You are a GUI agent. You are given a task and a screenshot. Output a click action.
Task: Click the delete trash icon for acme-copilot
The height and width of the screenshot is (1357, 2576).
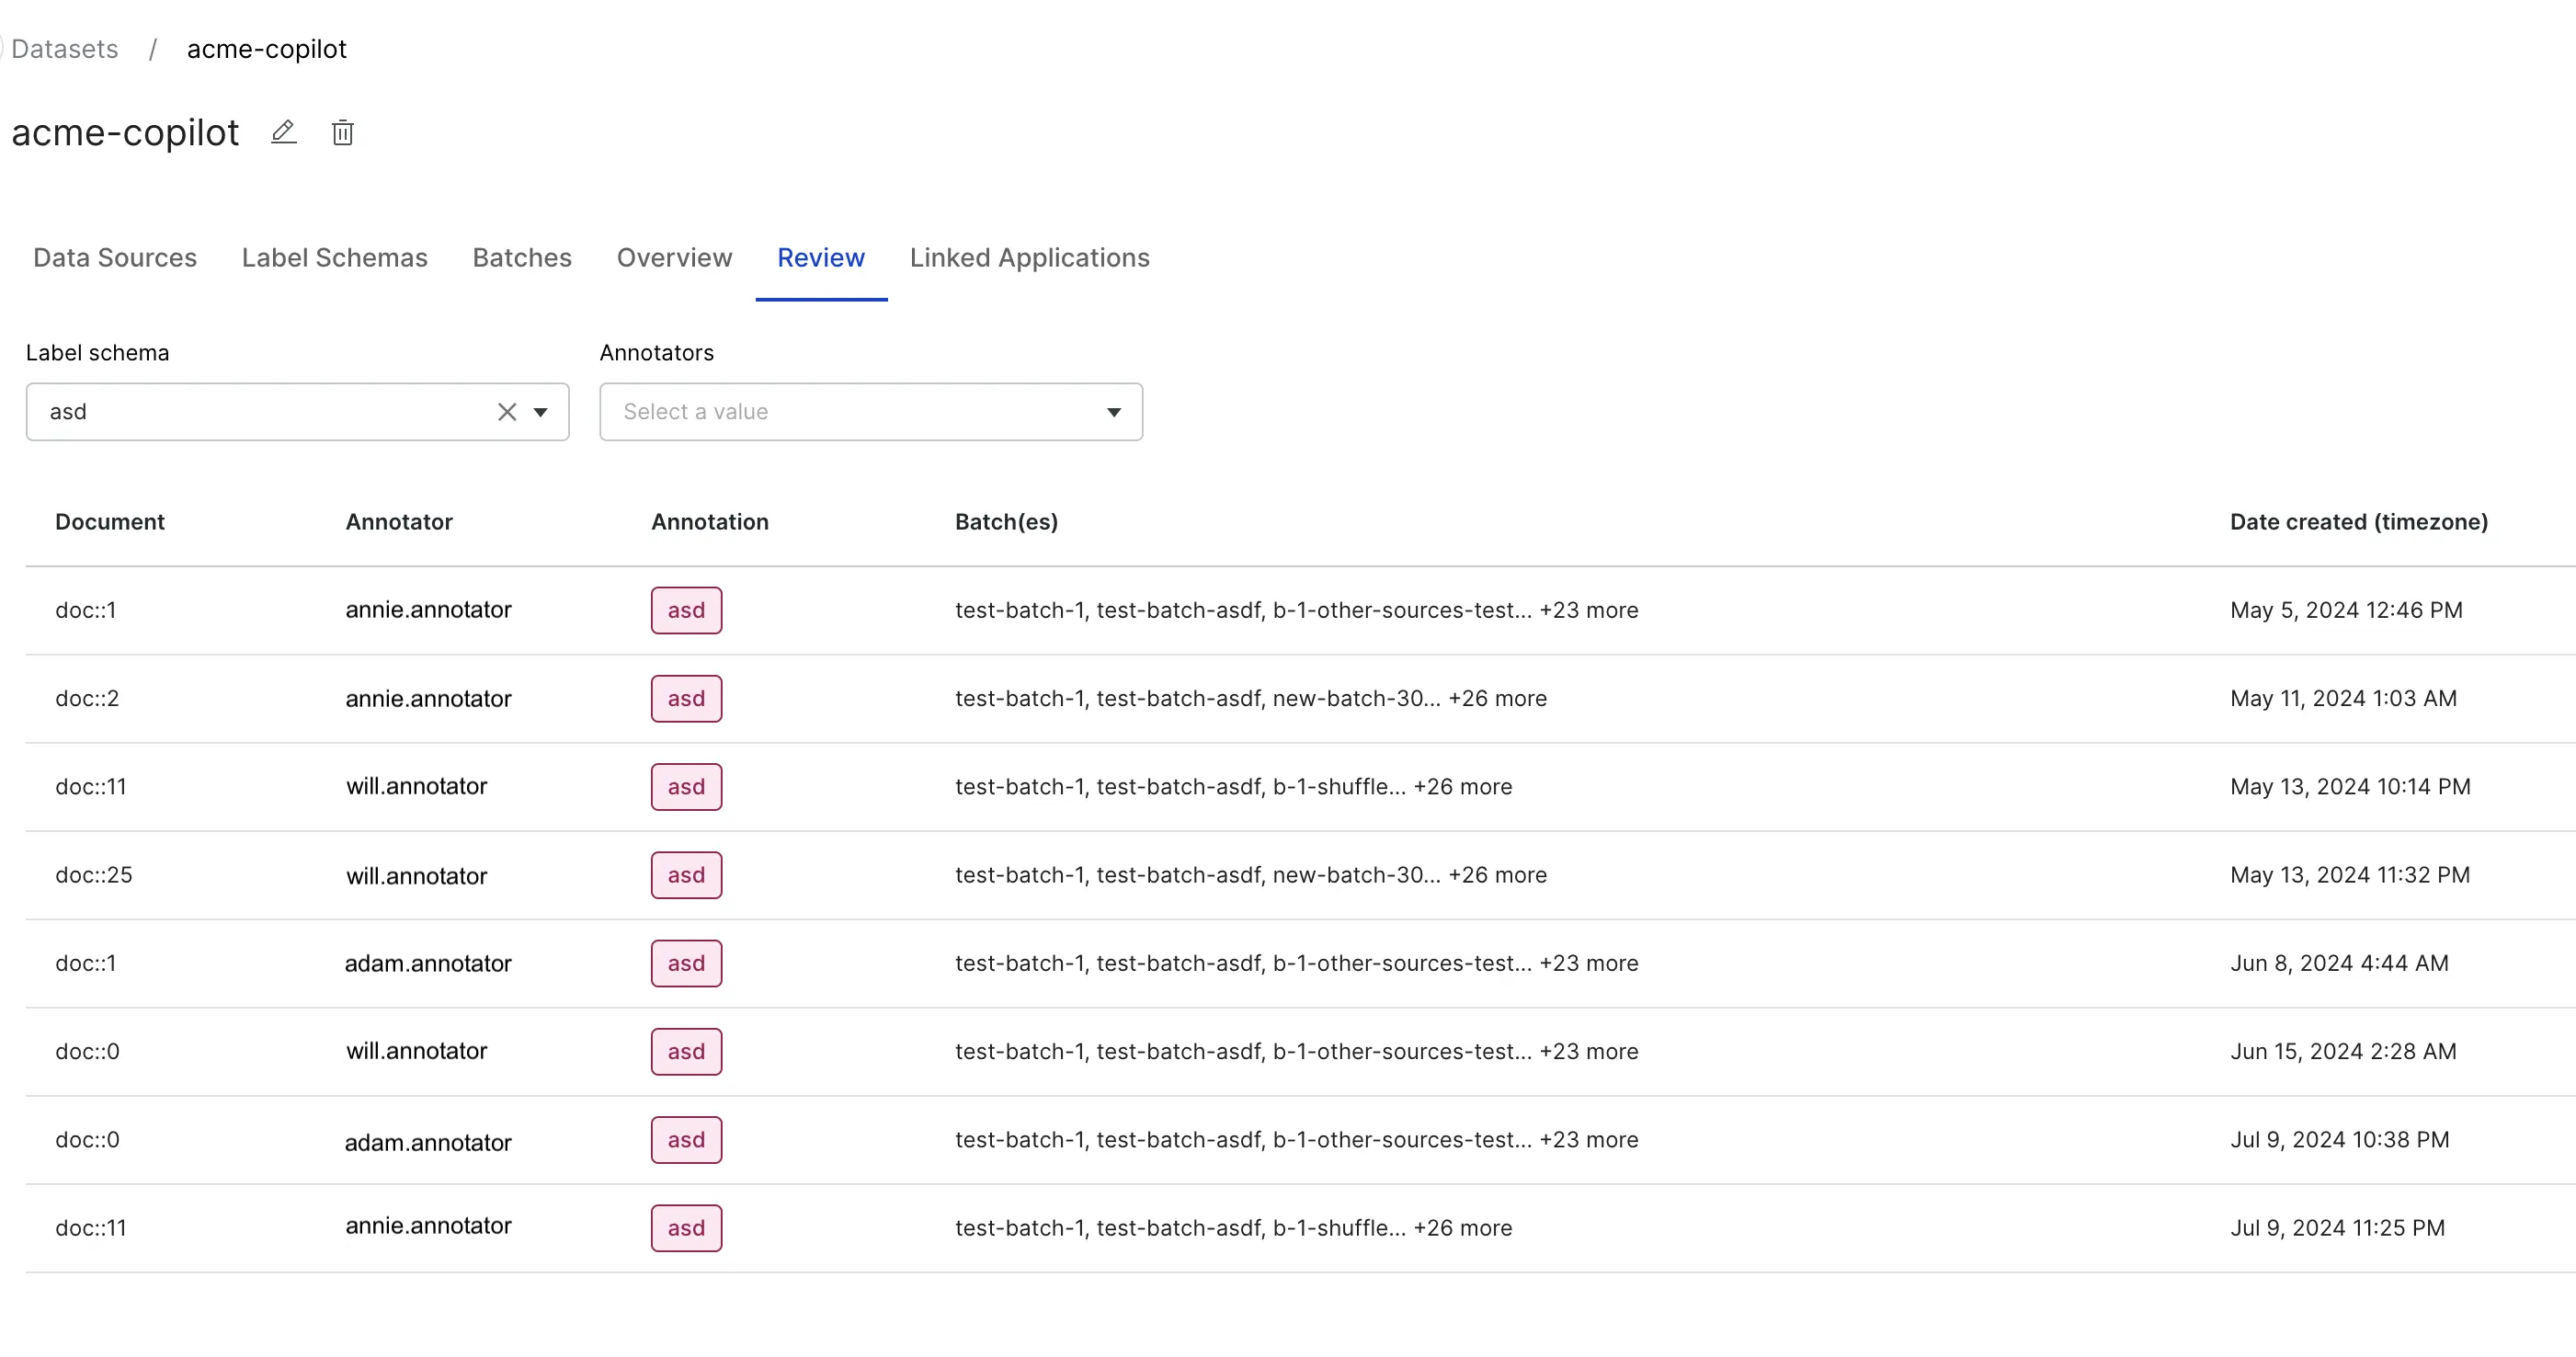(x=341, y=133)
